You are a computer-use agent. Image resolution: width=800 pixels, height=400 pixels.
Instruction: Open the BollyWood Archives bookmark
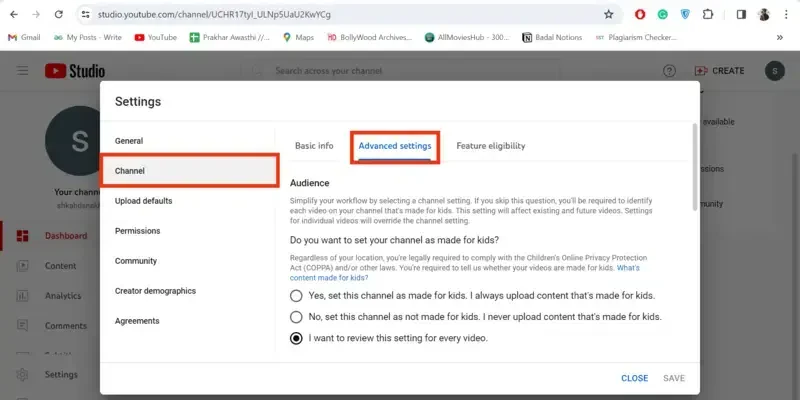(x=370, y=37)
